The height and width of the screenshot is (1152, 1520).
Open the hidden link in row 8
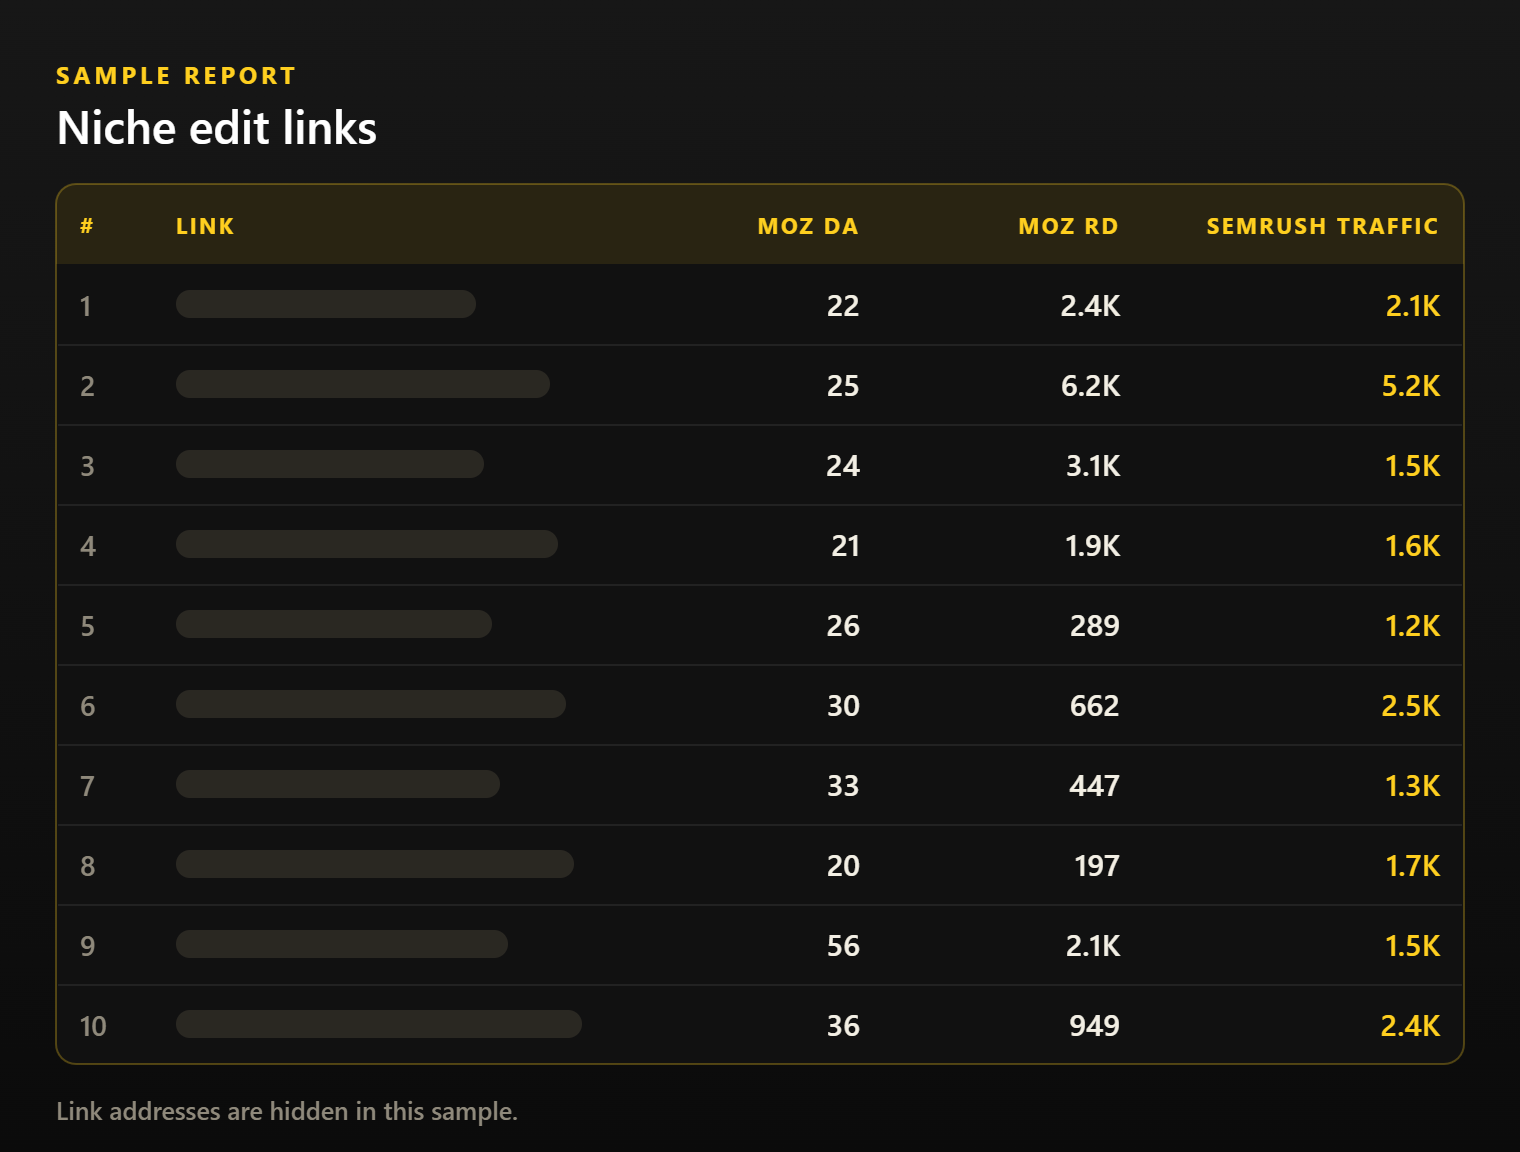[375, 864]
